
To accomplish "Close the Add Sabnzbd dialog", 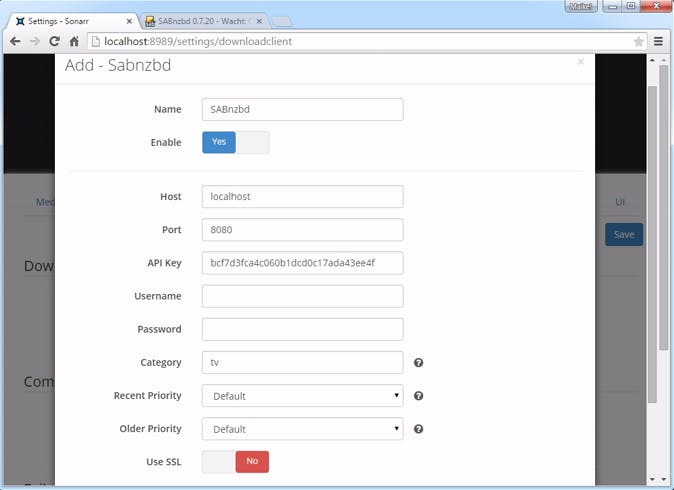I will [x=581, y=62].
